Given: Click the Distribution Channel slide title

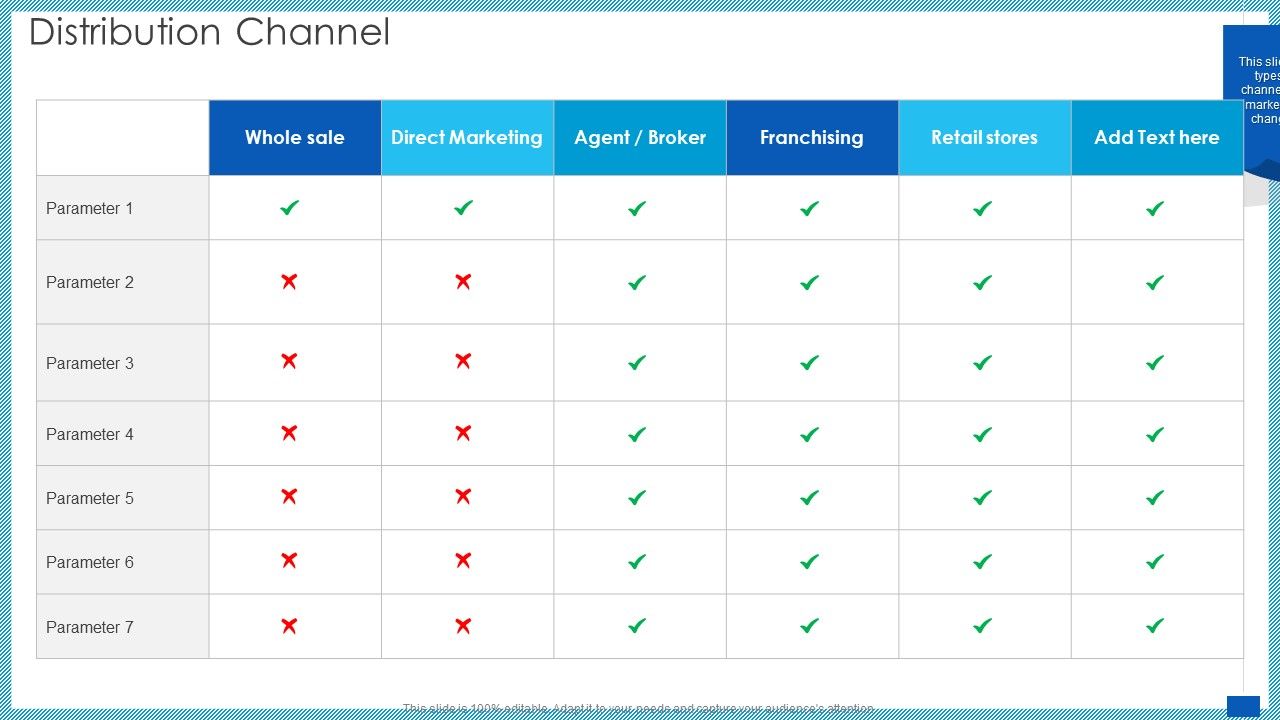Looking at the screenshot, I should point(210,32).
